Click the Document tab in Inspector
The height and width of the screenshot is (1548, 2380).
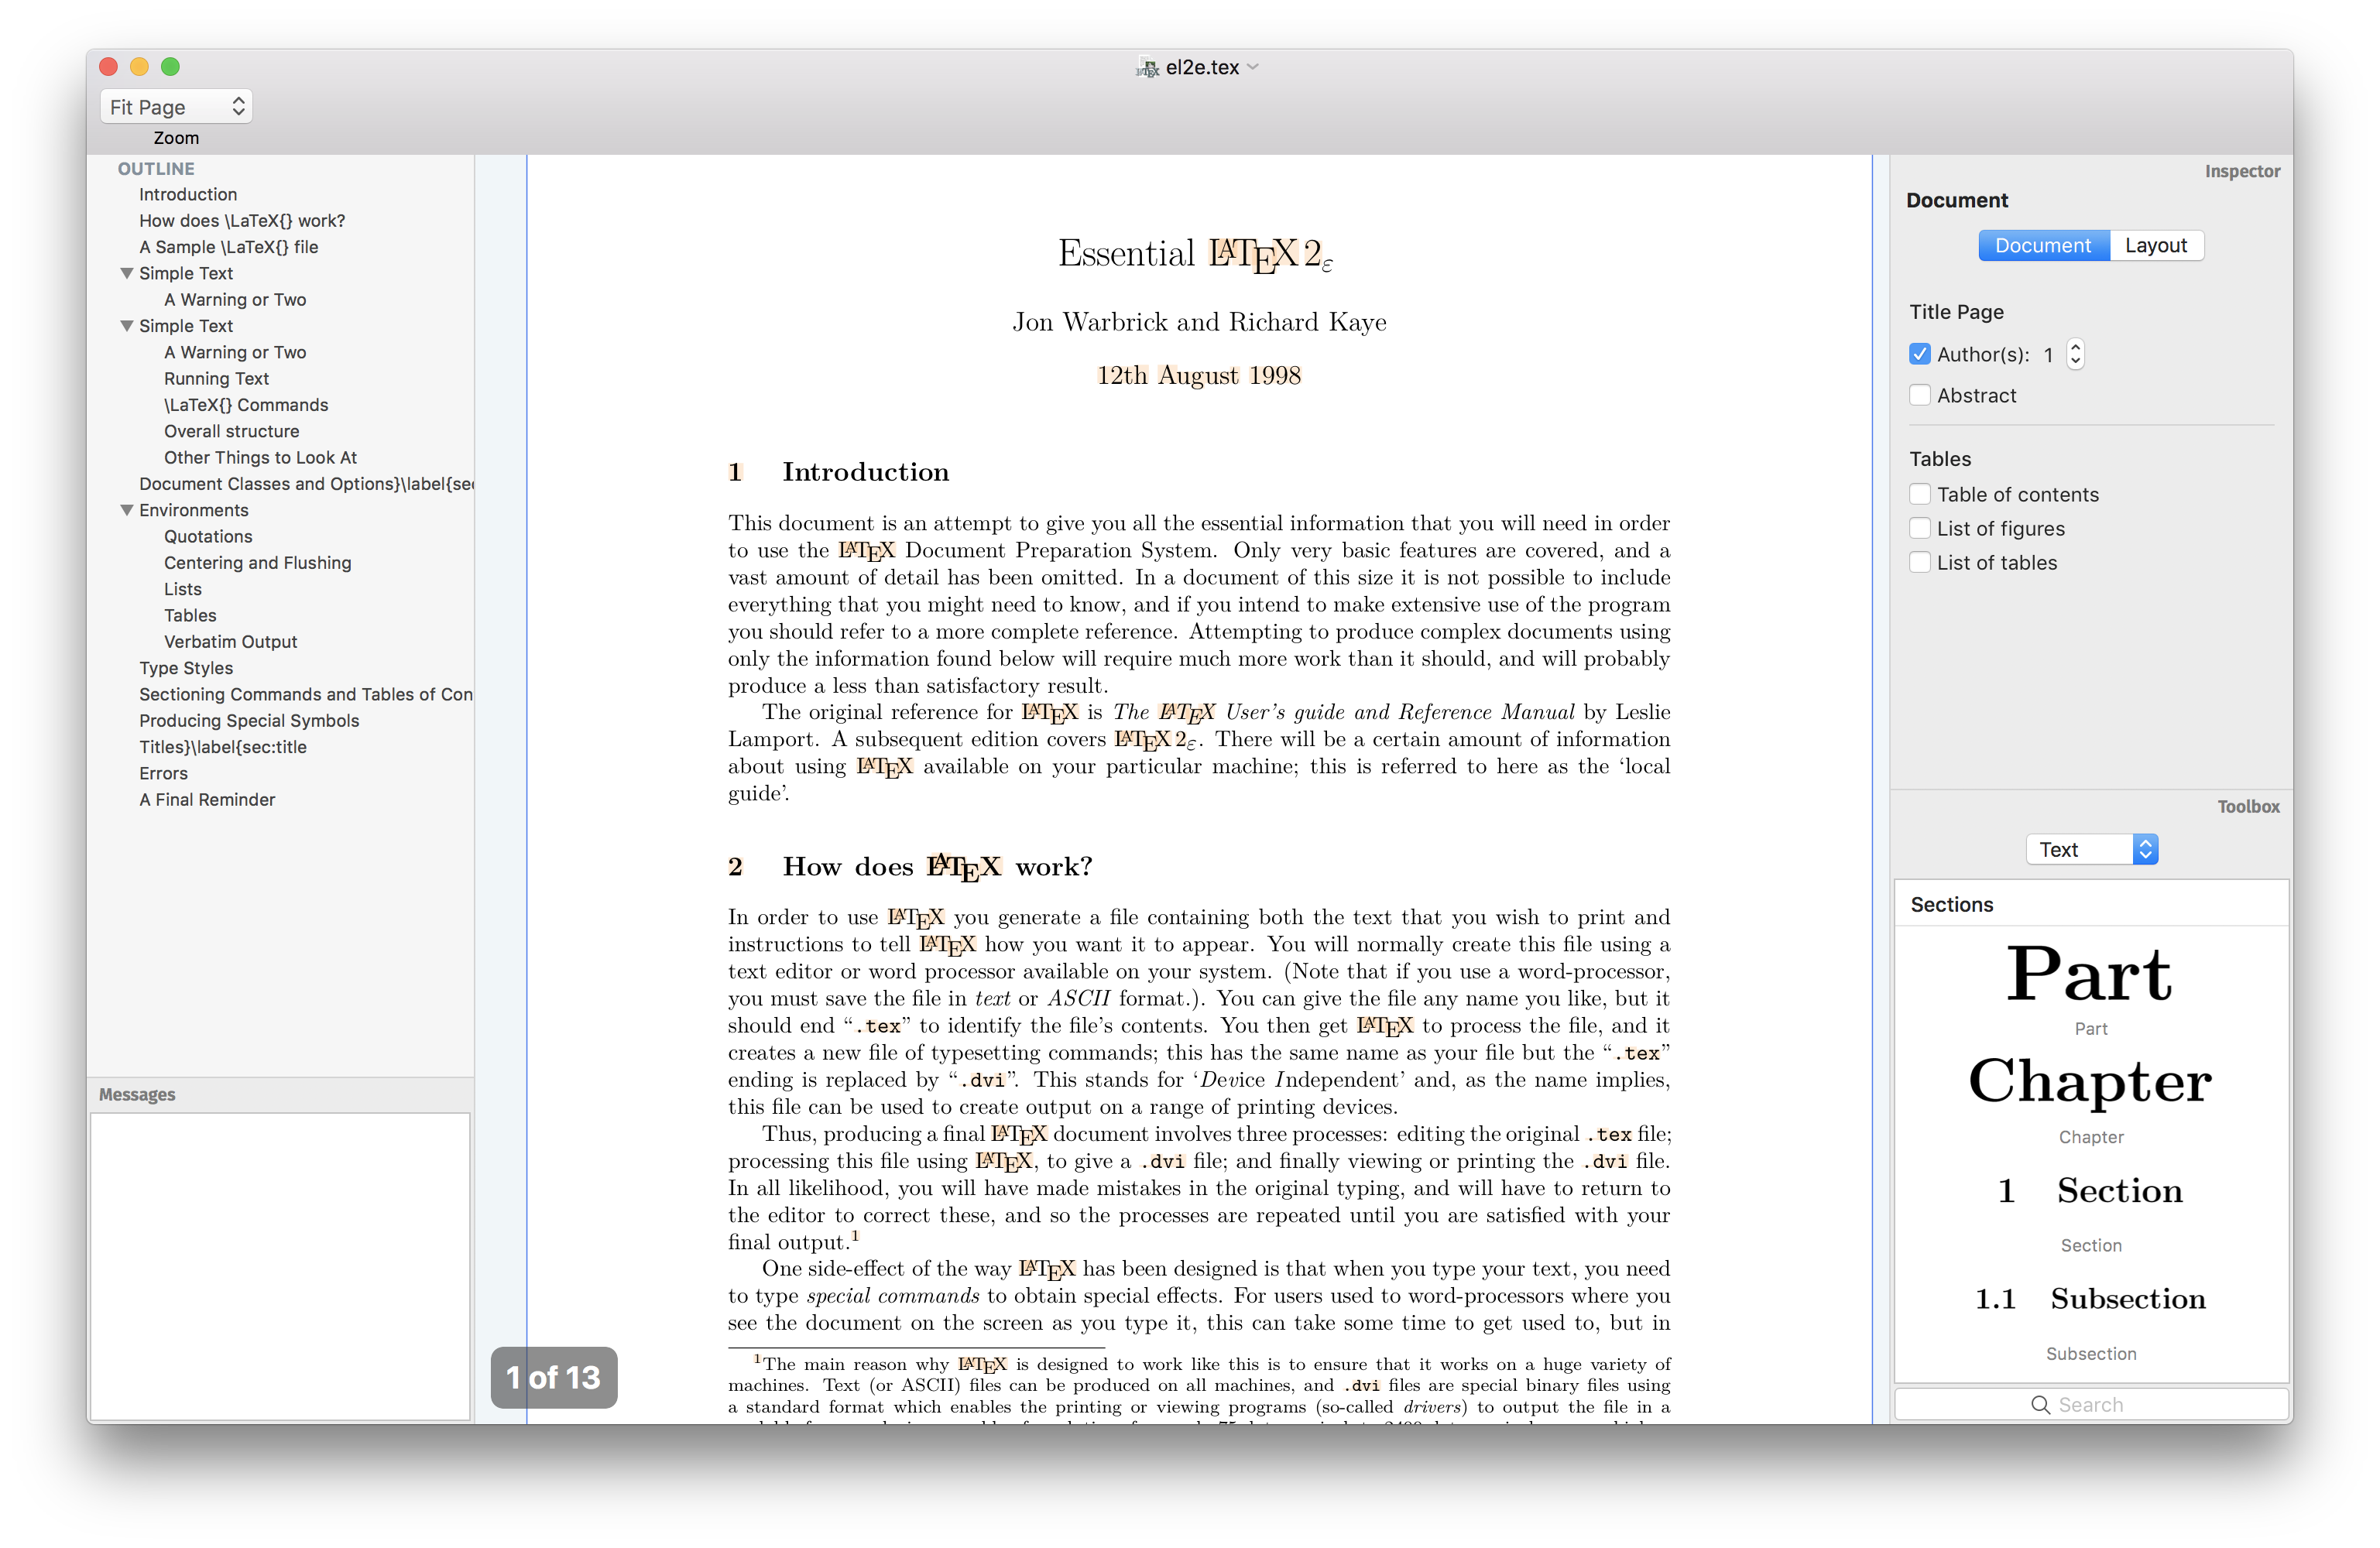(x=2042, y=245)
